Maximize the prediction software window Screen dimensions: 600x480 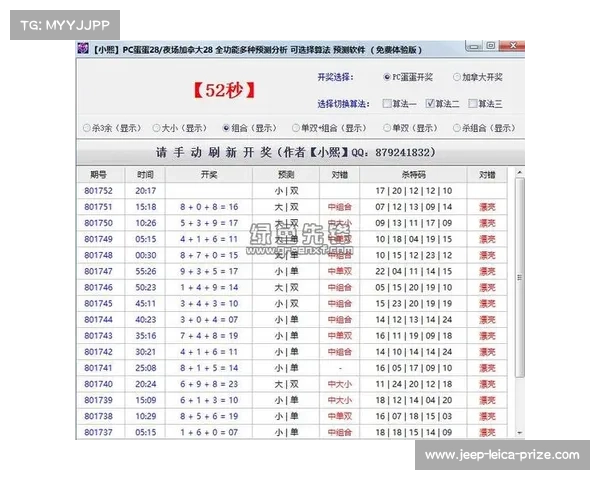pos(491,46)
